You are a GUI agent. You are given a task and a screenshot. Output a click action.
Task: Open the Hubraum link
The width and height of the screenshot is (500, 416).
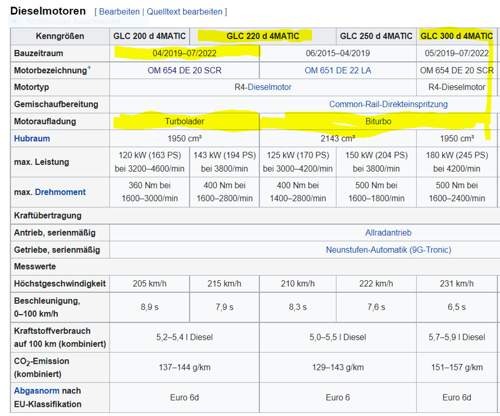coord(32,139)
